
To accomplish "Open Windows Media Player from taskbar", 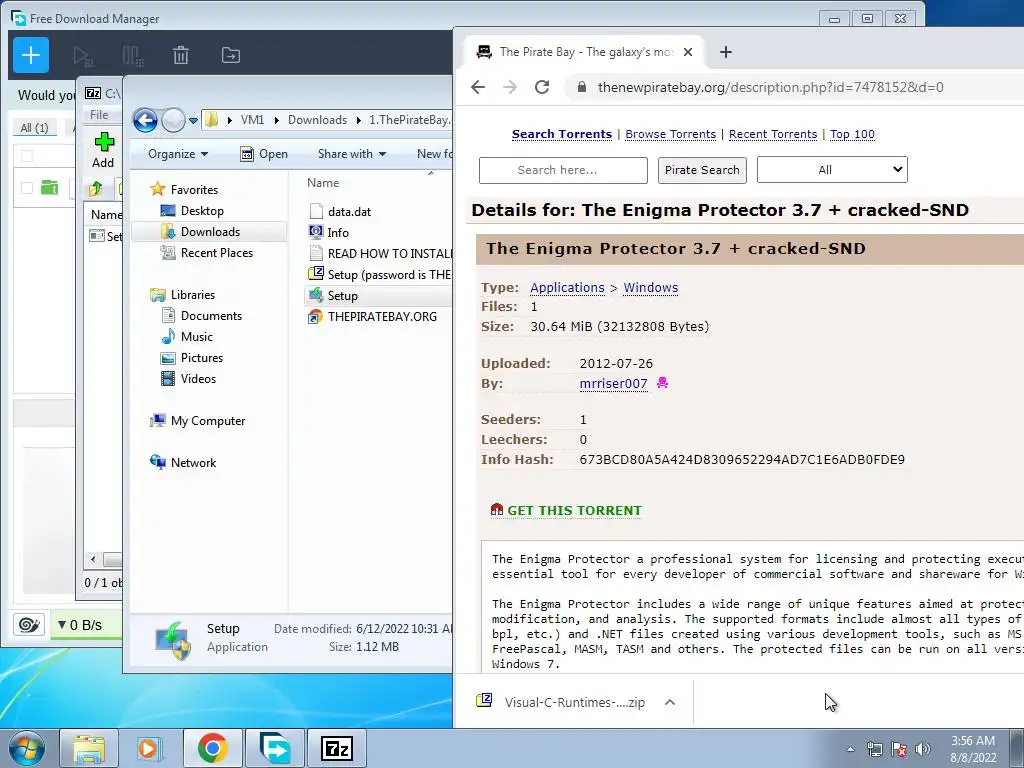I will (x=150, y=748).
